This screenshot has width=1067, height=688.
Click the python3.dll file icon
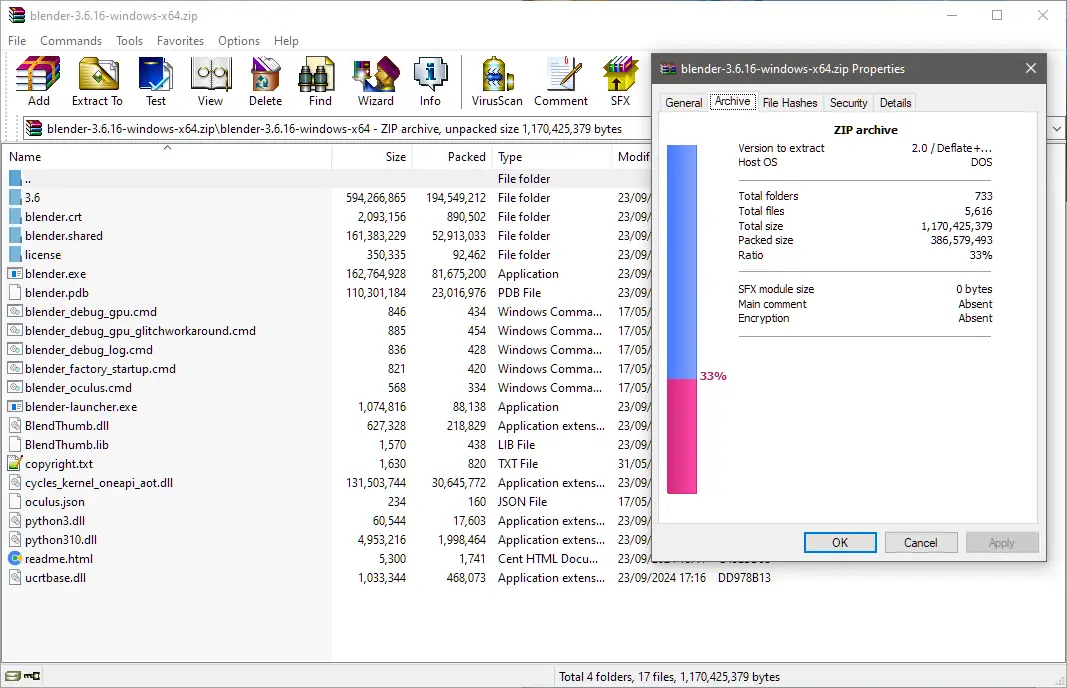pos(15,521)
